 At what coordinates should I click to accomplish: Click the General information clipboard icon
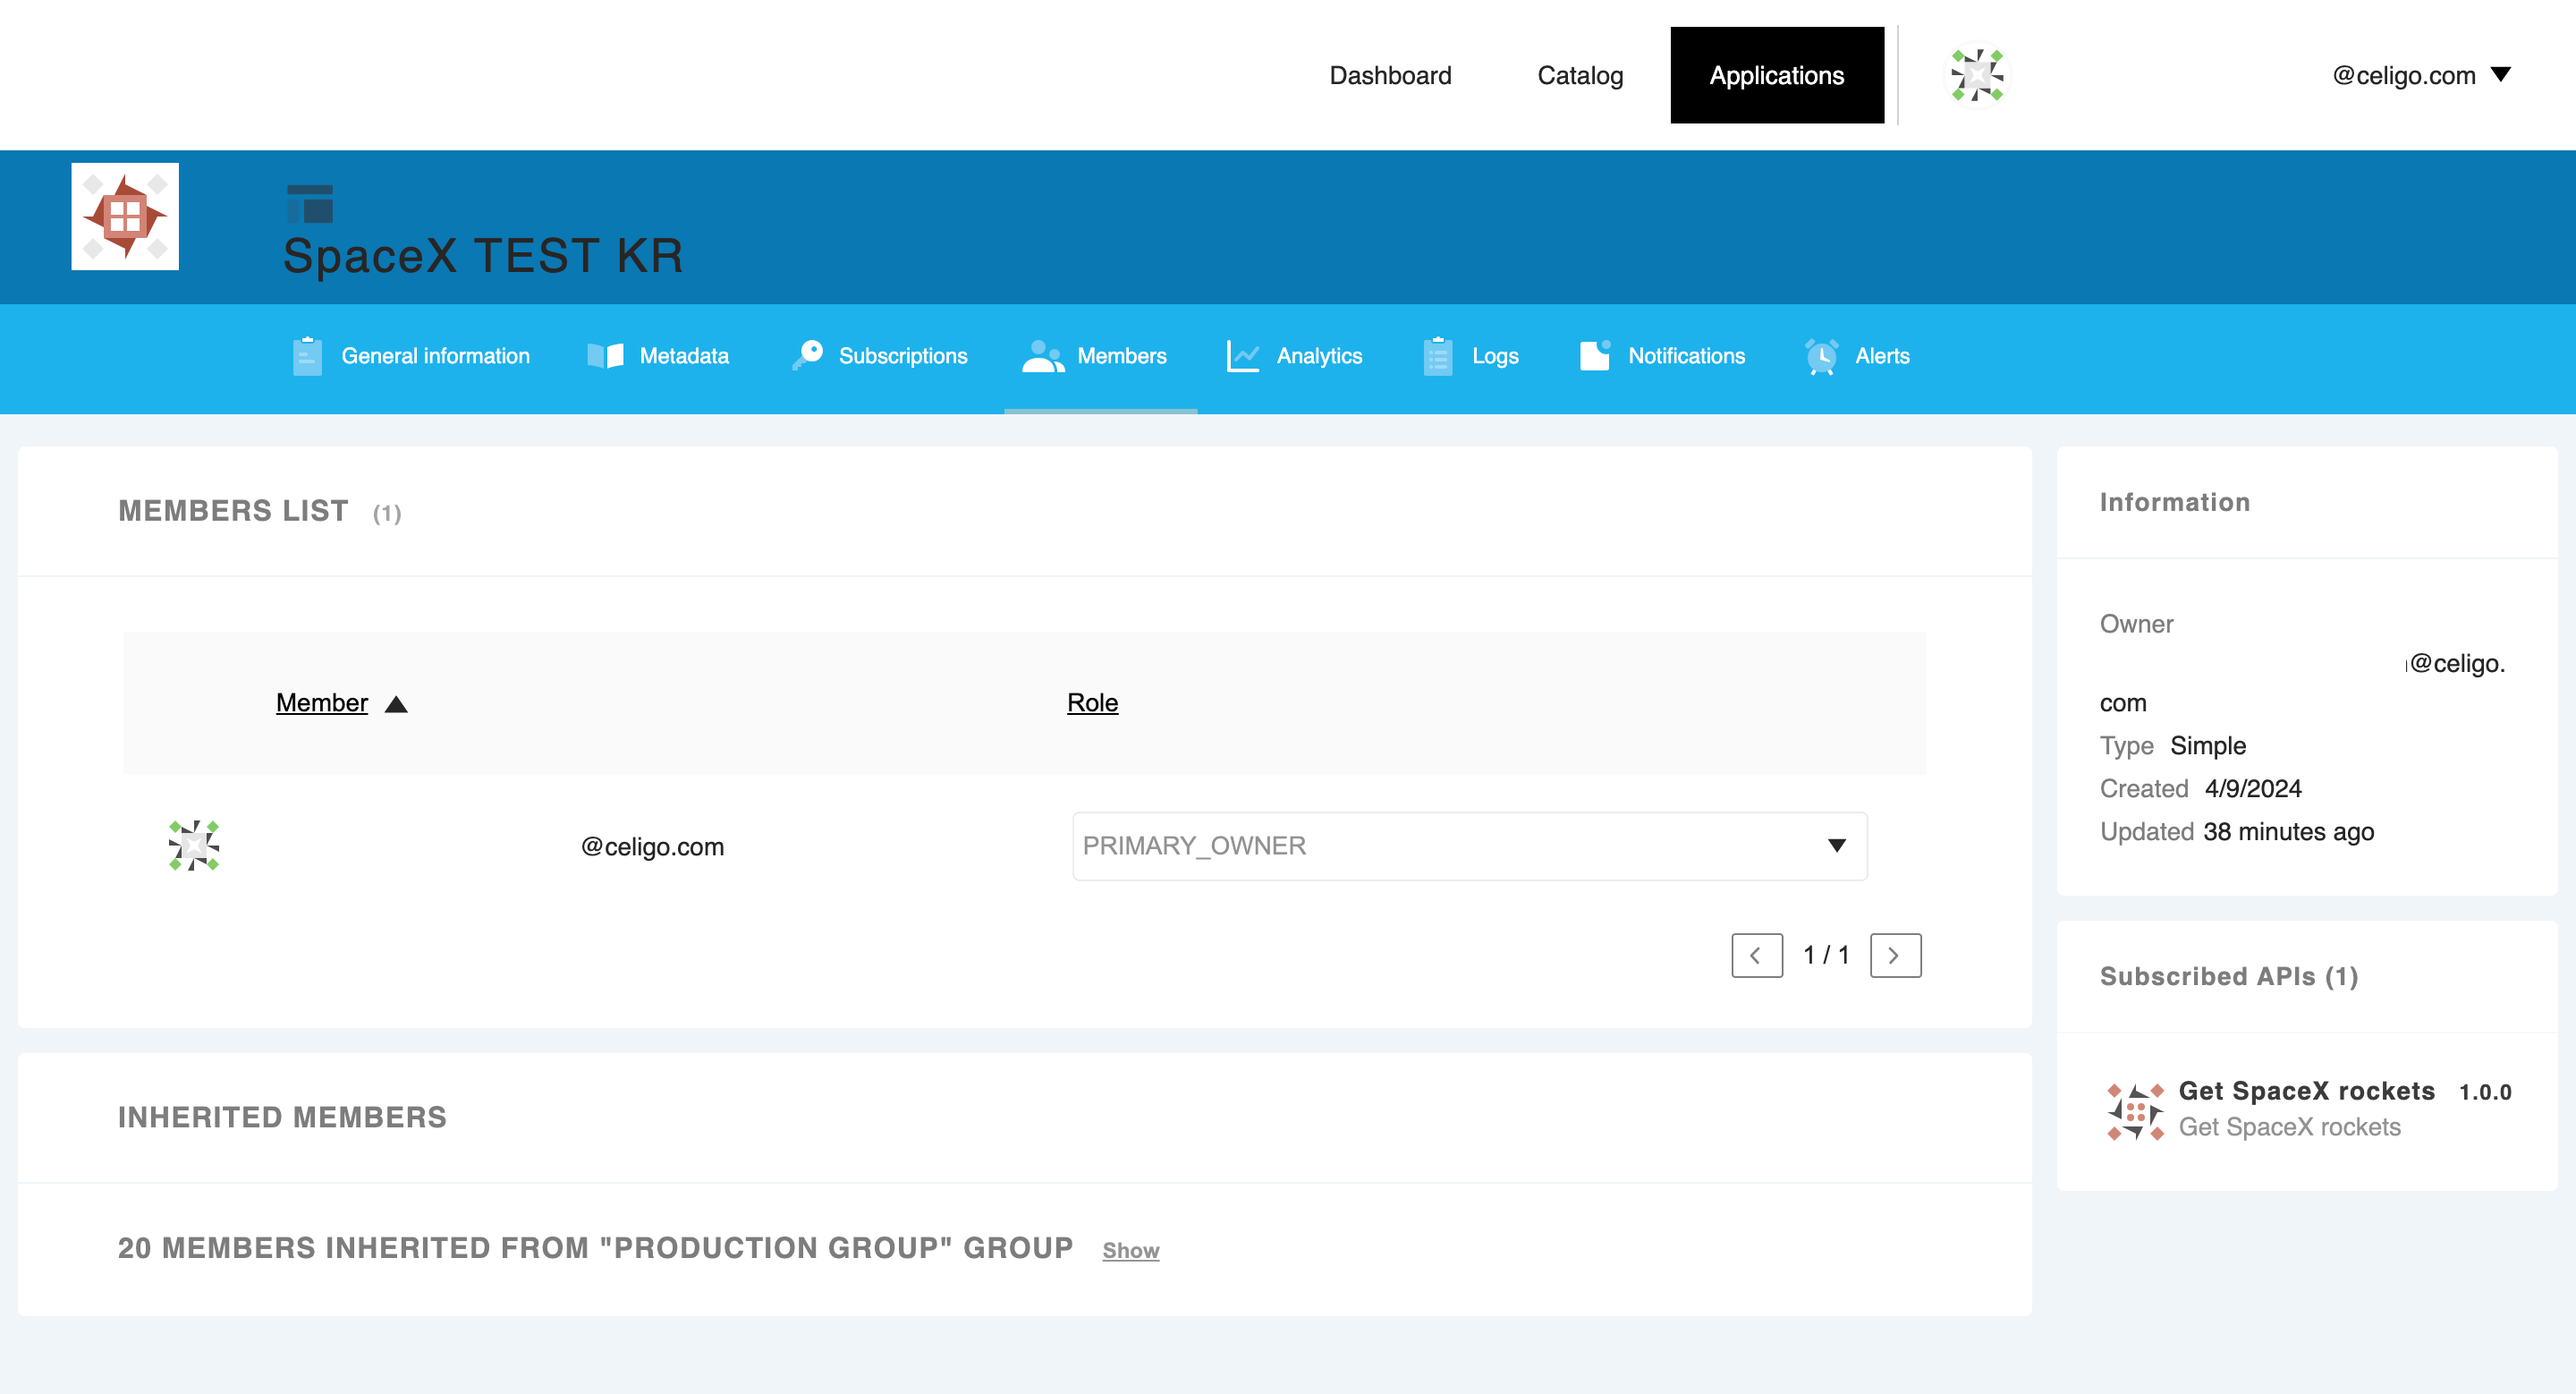pyautogui.click(x=307, y=356)
